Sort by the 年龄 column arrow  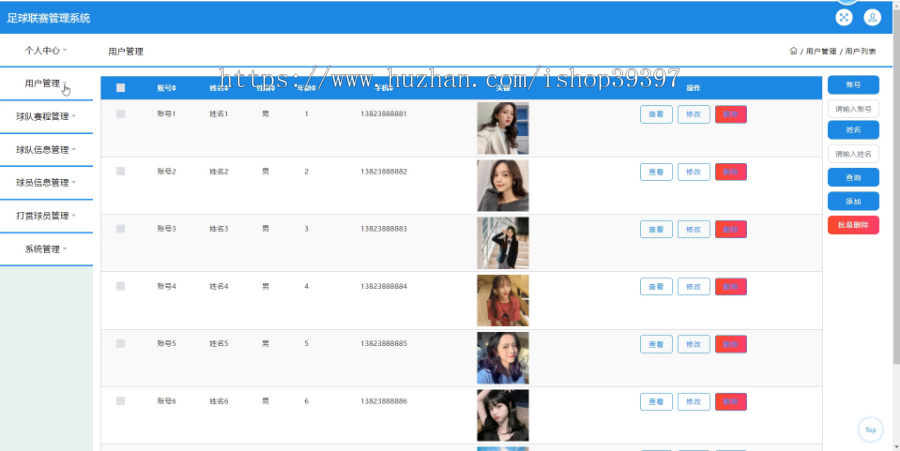click(x=314, y=88)
